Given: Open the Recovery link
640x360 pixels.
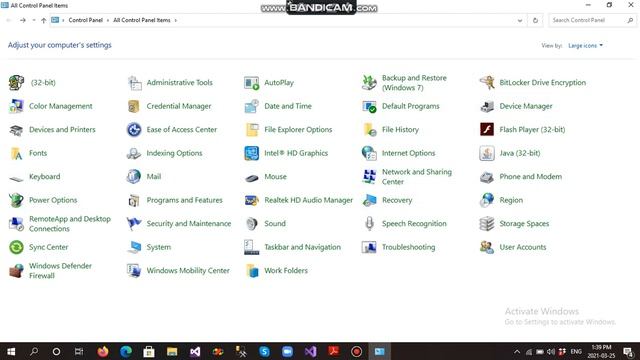Looking at the screenshot, I should pos(397,200).
